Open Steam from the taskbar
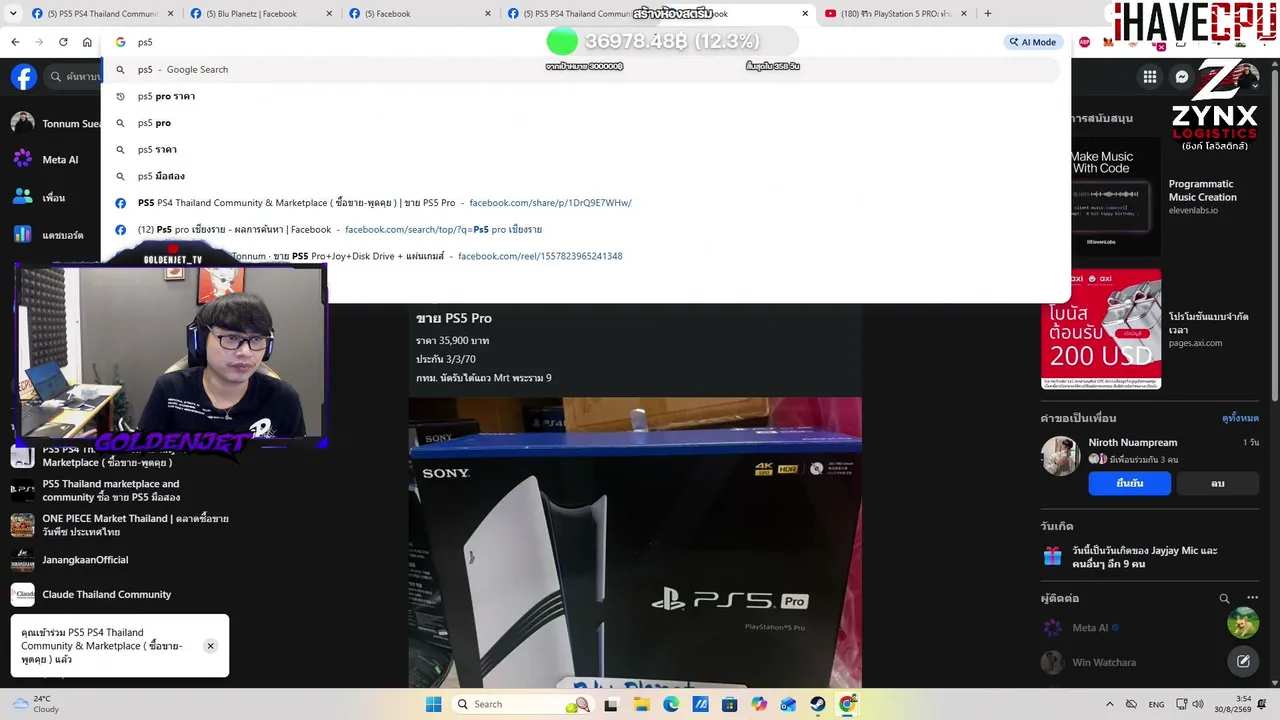Image resolution: width=1280 pixels, height=720 pixels. (x=818, y=704)
